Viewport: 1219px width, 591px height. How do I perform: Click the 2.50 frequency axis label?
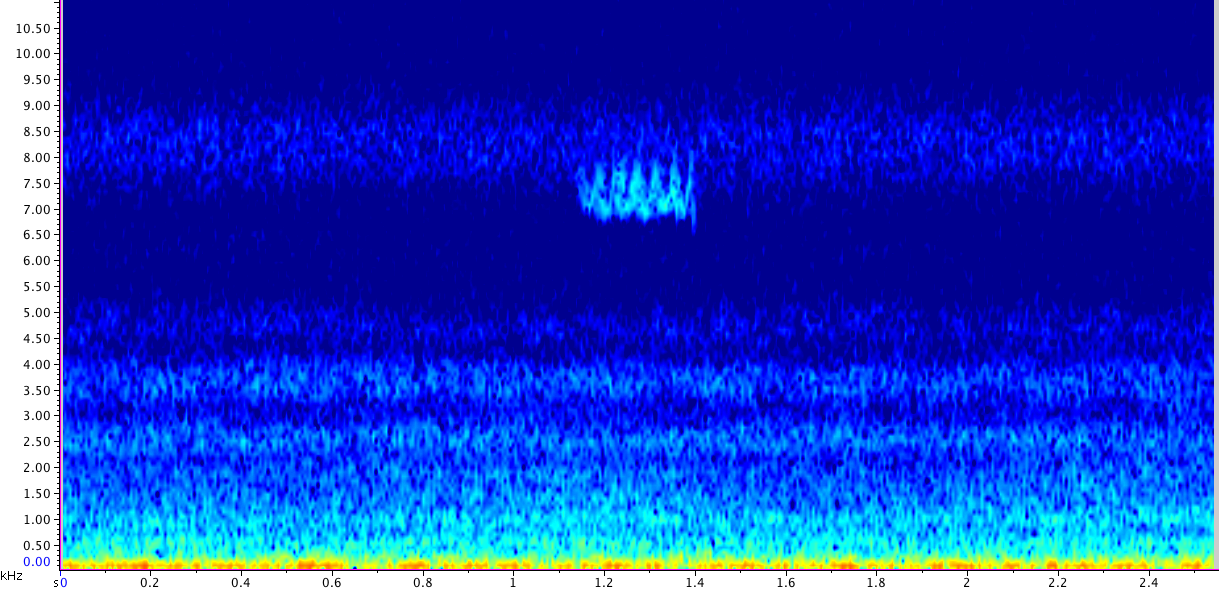tap(37, 442)
